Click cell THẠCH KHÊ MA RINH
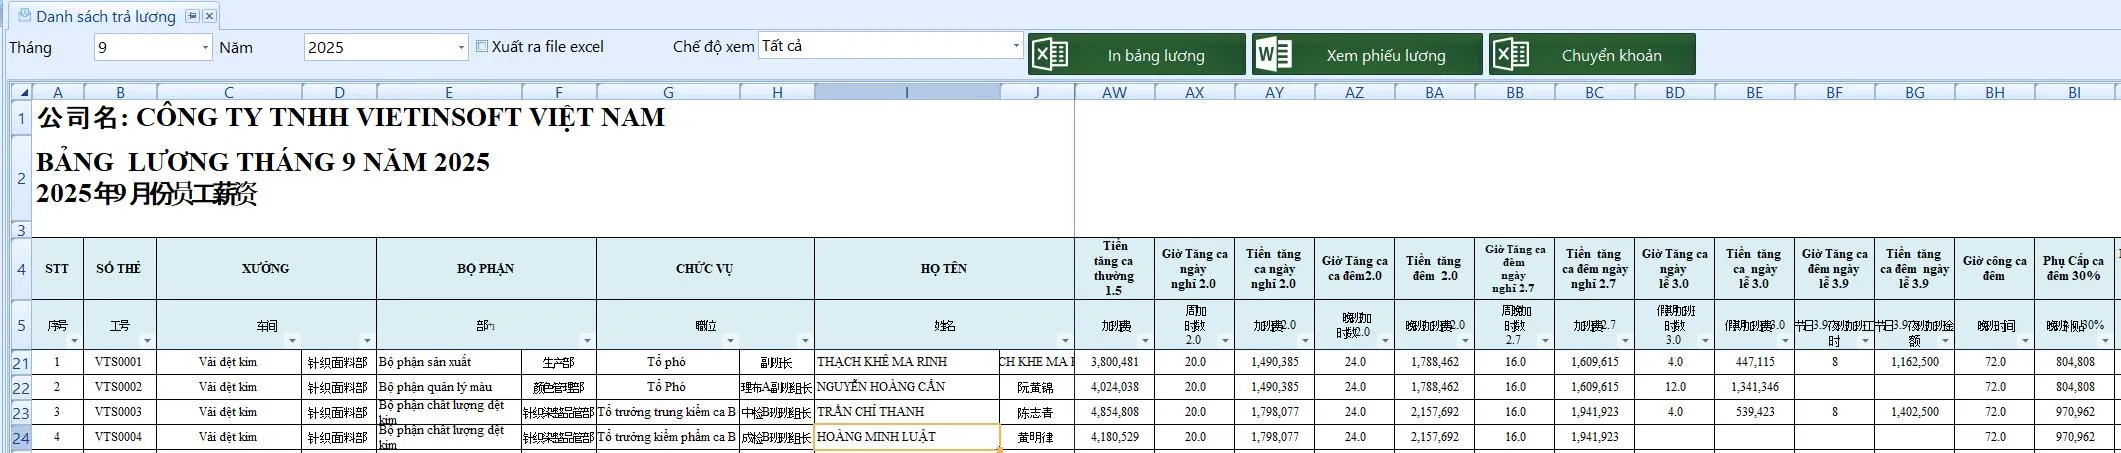 [907, 362]
